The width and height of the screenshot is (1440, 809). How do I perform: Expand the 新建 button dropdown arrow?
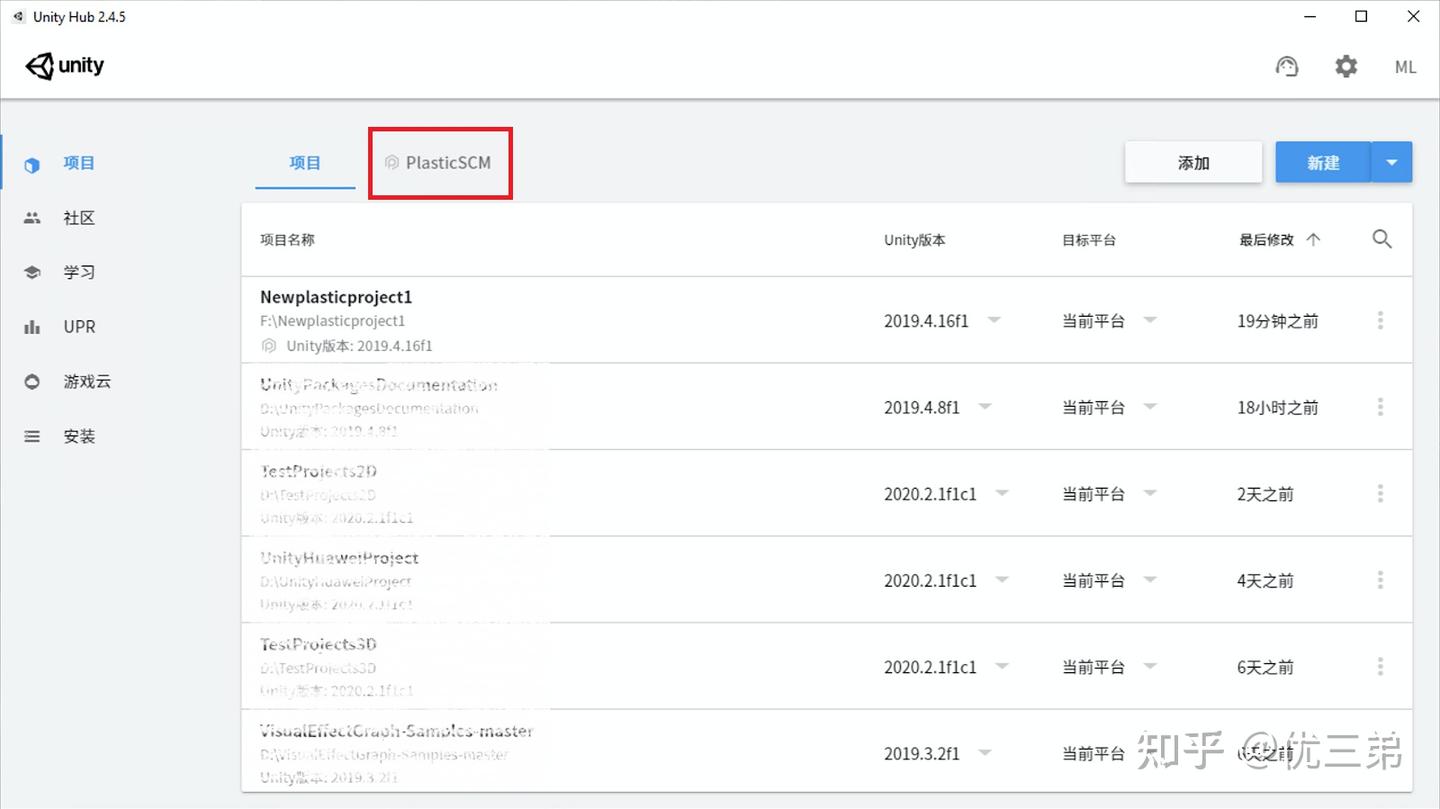click(1392, 161)
